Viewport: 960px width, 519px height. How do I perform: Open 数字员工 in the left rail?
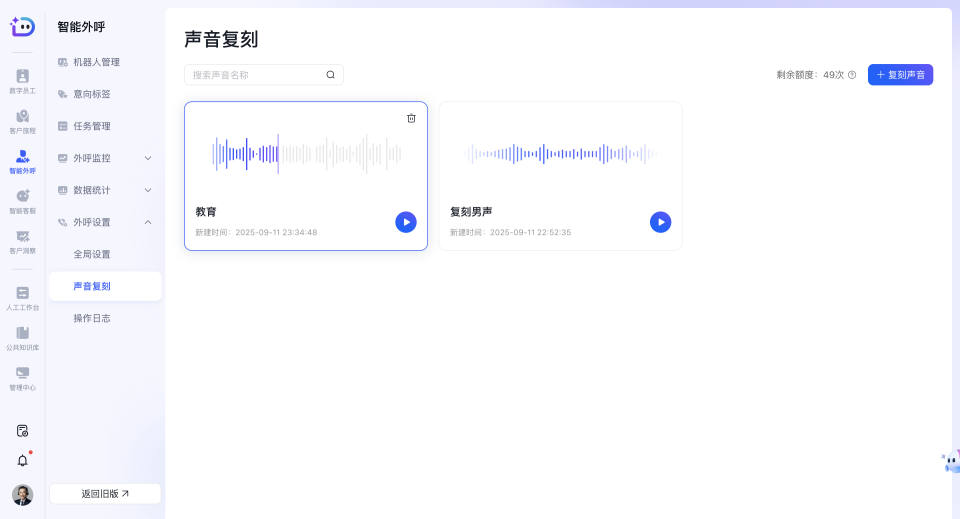coord(22,80)
